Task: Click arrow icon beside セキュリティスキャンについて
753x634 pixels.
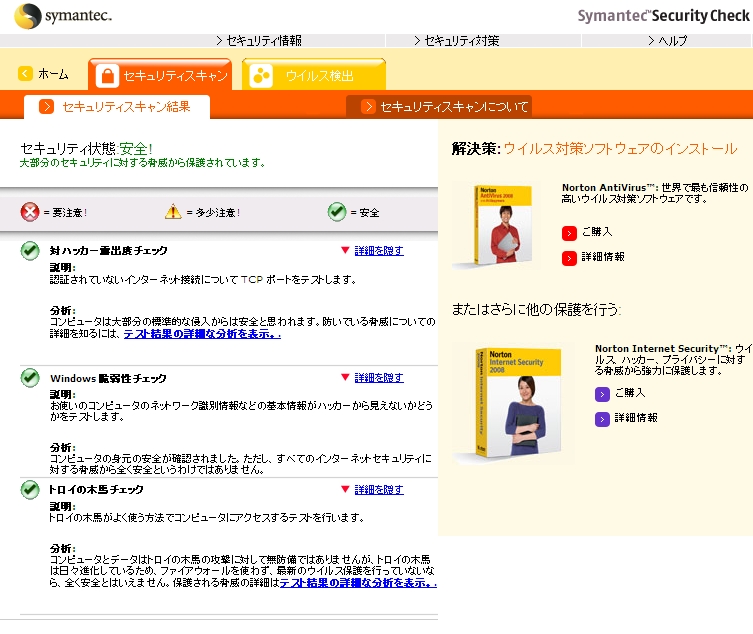Action: (x=368, y=106)
